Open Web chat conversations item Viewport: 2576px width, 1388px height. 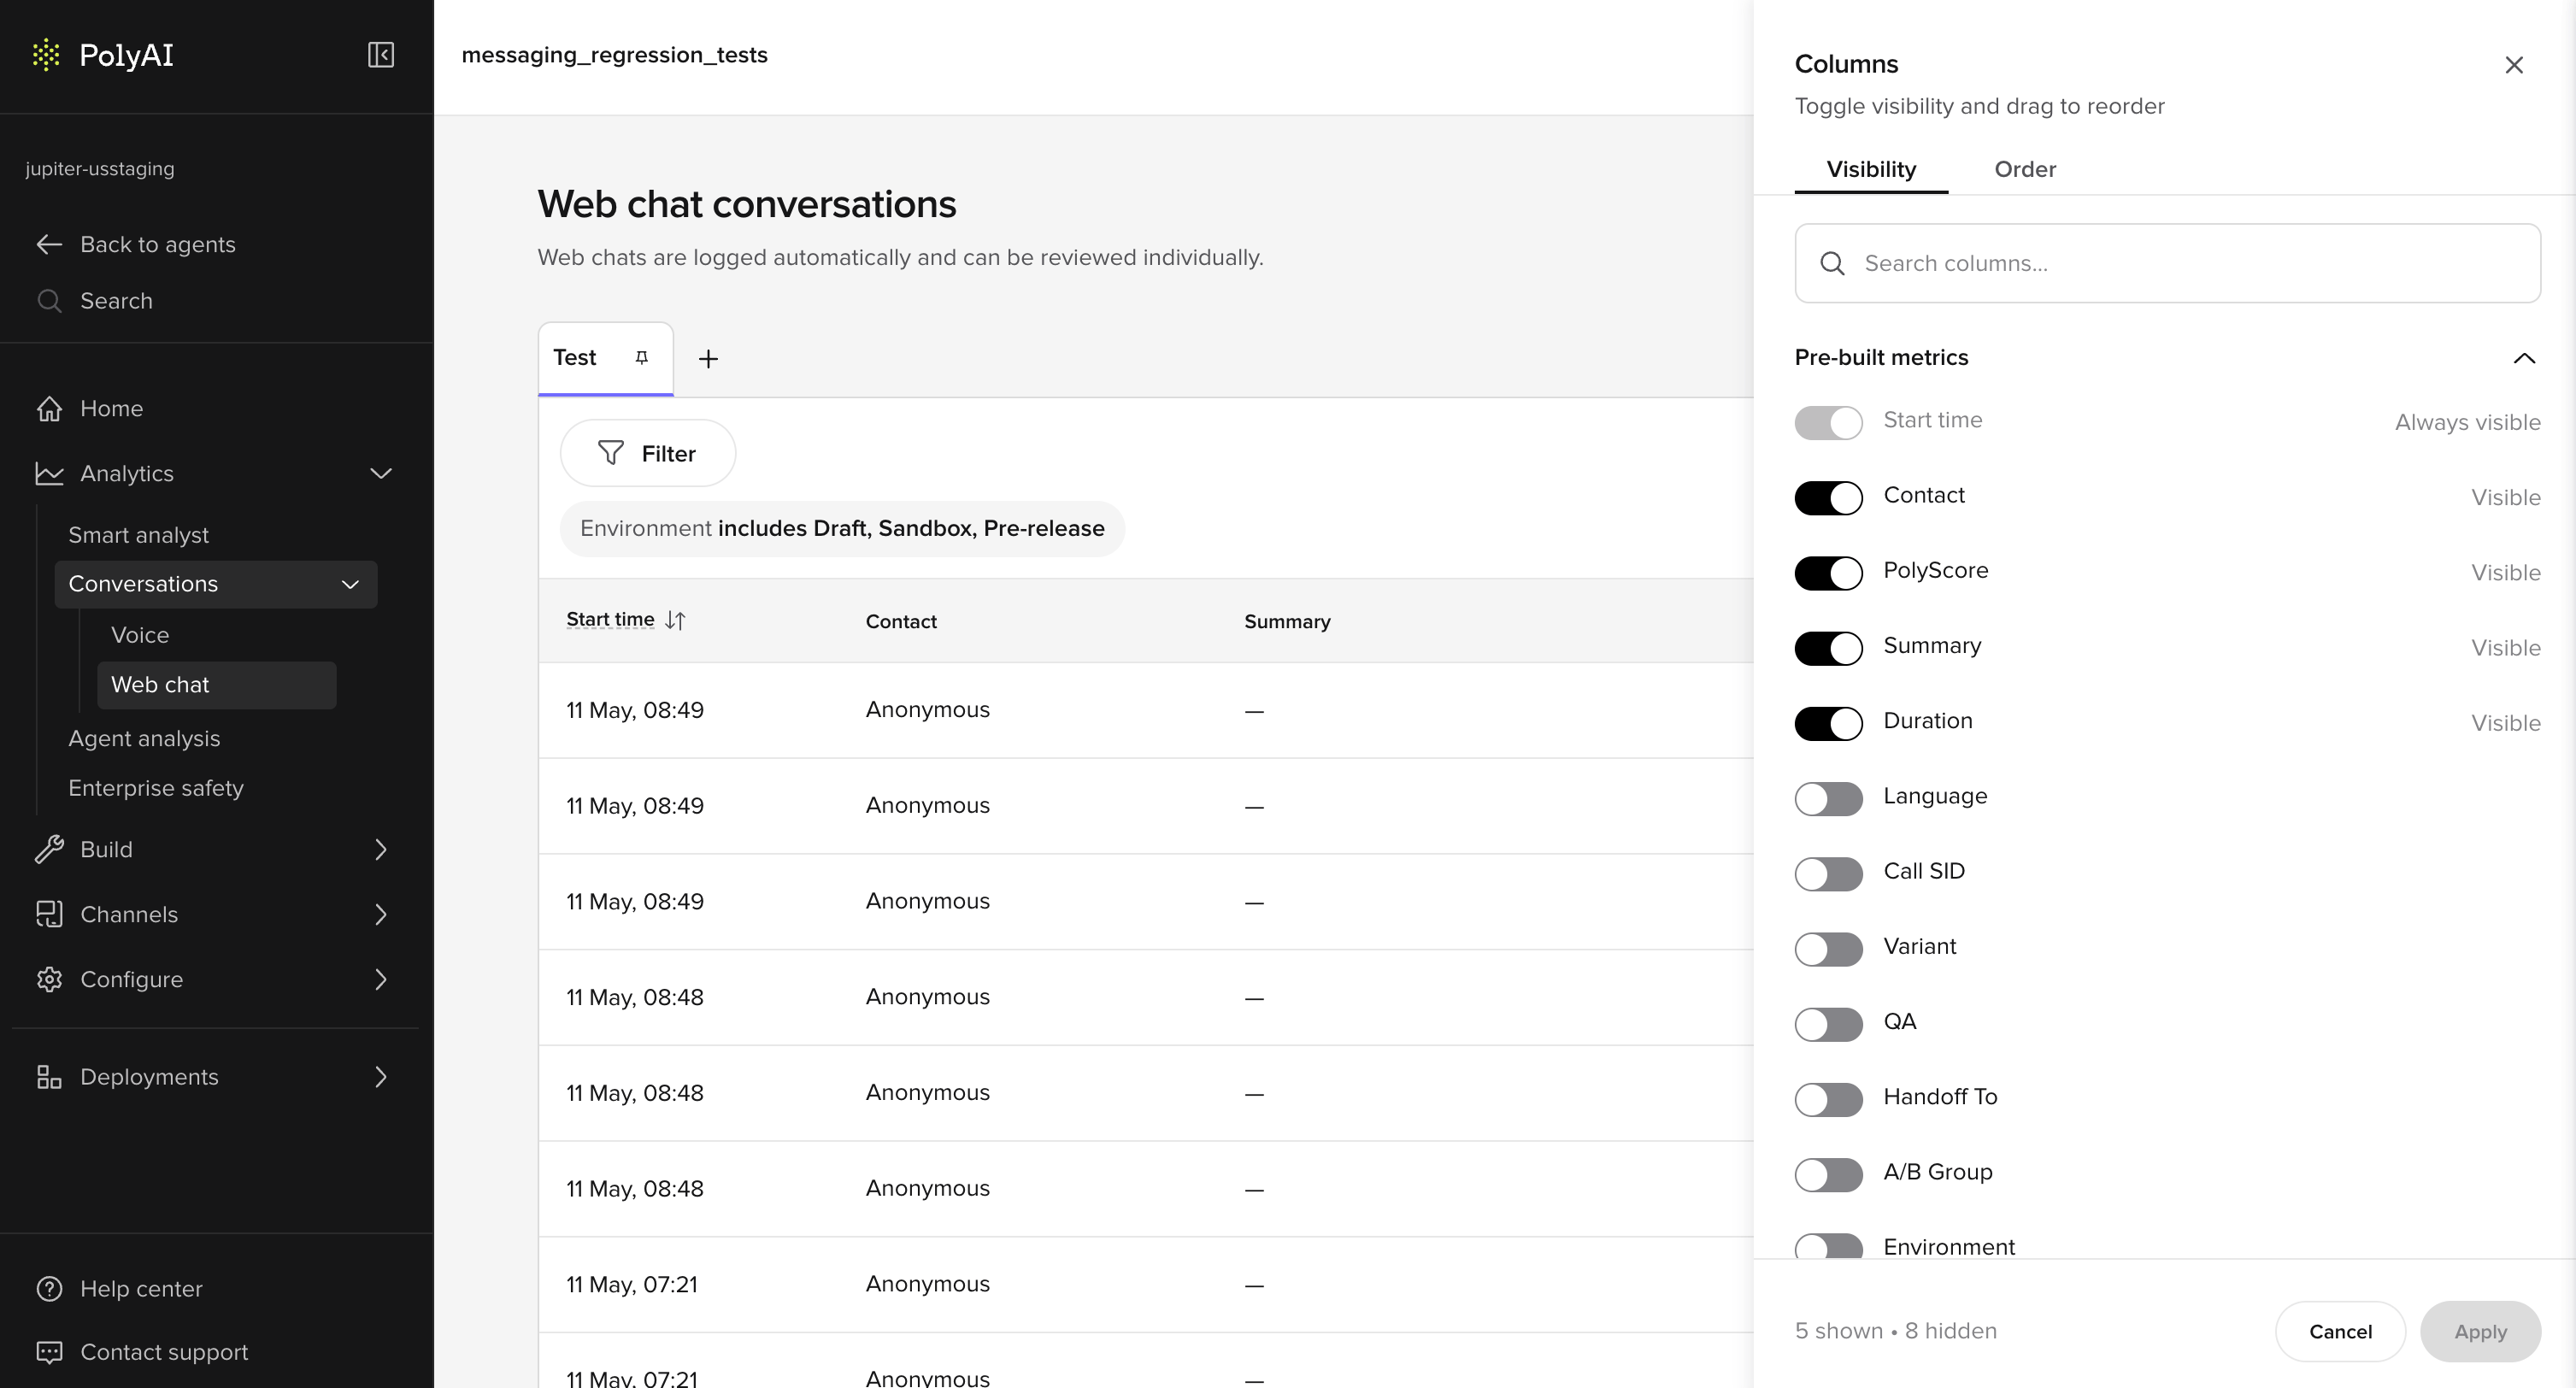click(217, 685)
